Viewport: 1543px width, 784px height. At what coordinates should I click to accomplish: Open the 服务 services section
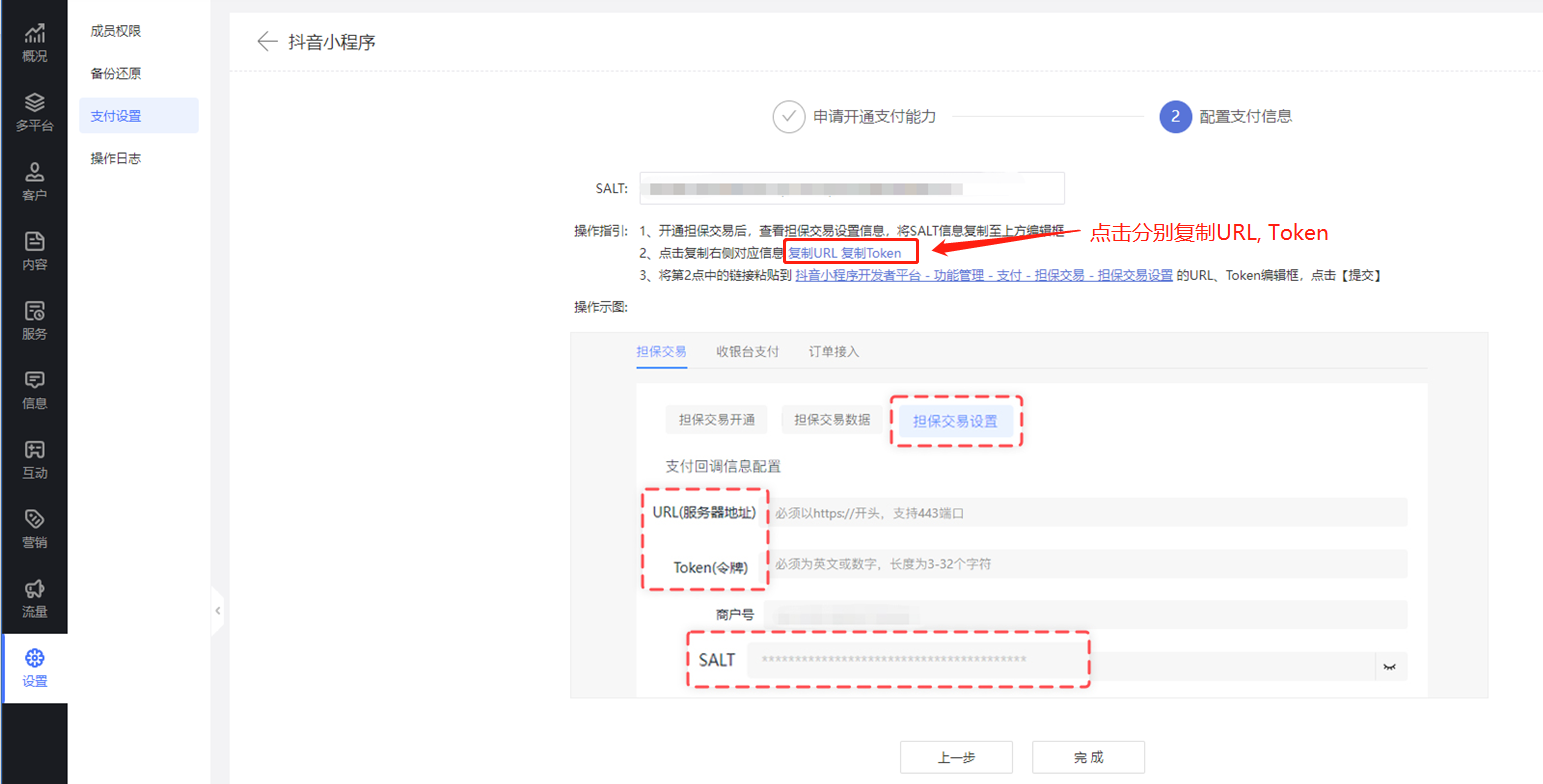click(34, 321)
